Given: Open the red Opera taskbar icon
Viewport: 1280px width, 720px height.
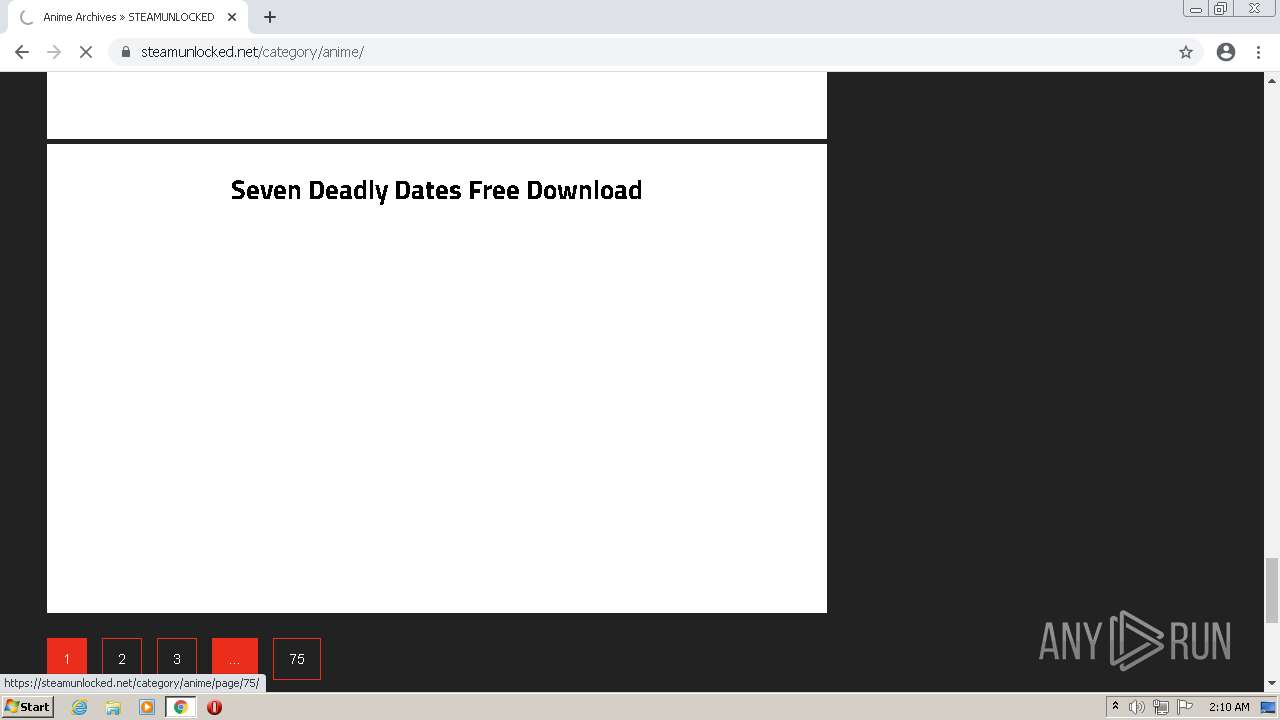Looking at the screenshot, I should [214, 707].
